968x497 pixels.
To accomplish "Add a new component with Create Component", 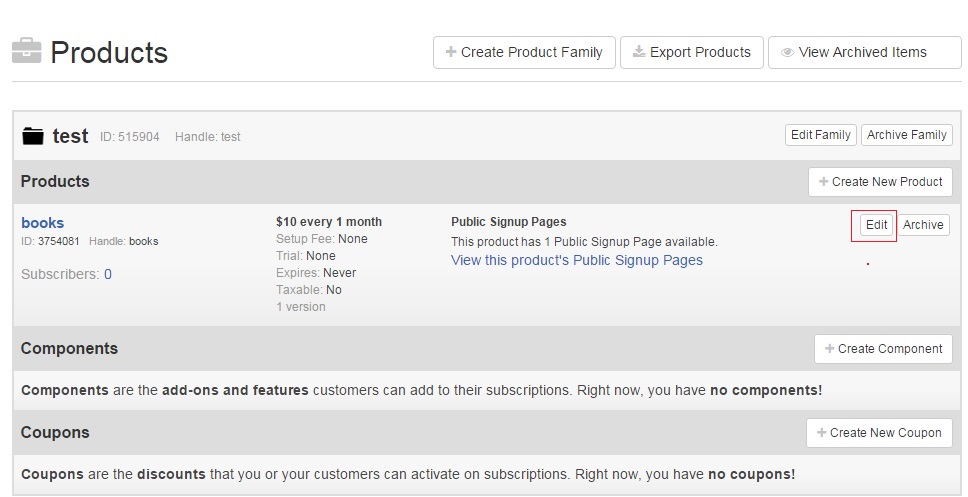I will tap(883, 349).
